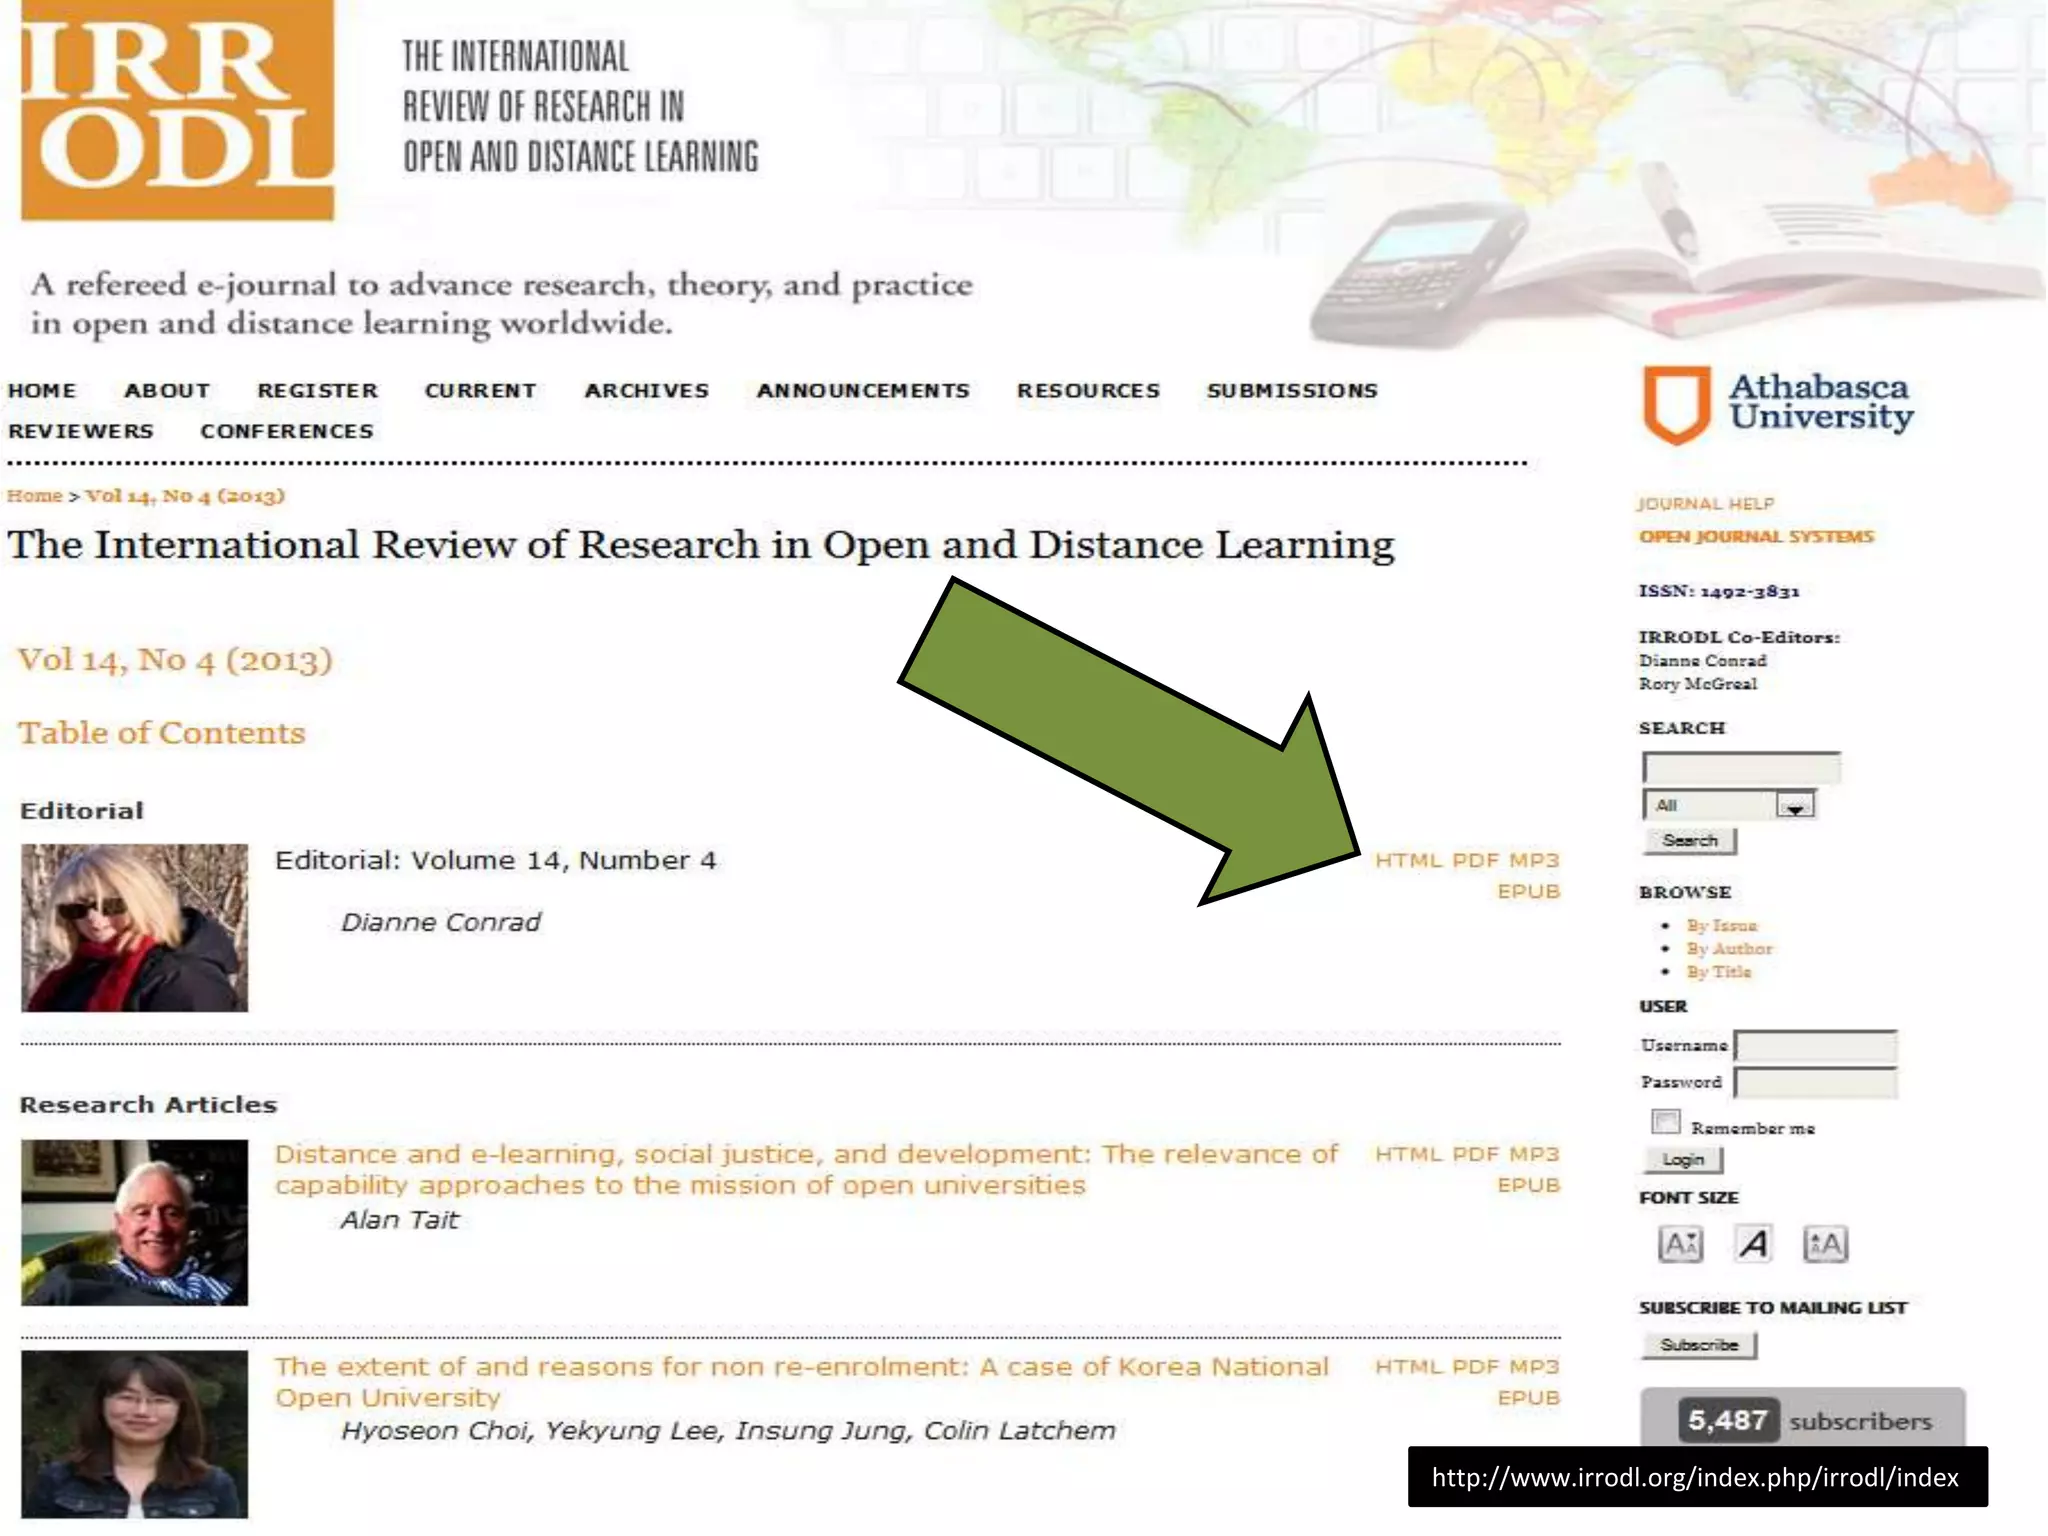The height and width of the screenshot is (1536, 2048).
Task: Open 'The extent of and reasons for non re-enrolment' article
Action: [802, 1383]
